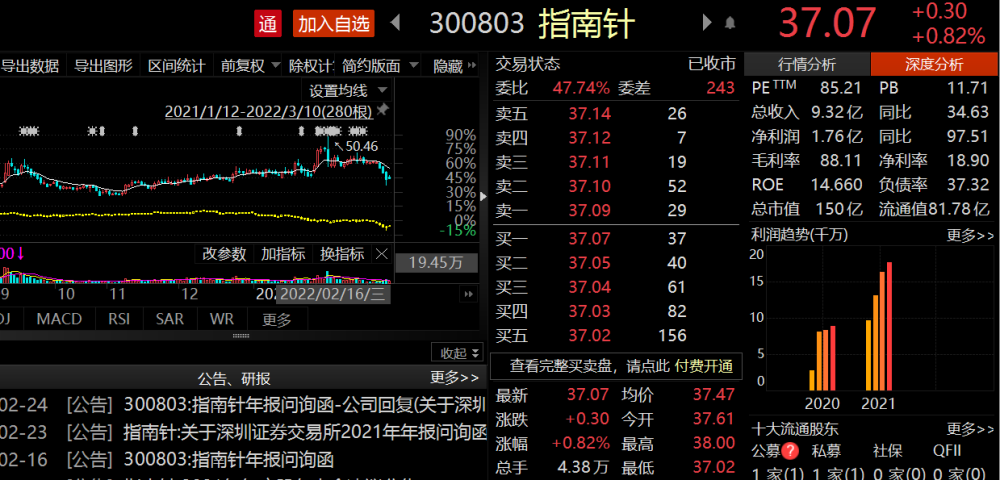Click 卖二 price 37.10

click(590, 186)
